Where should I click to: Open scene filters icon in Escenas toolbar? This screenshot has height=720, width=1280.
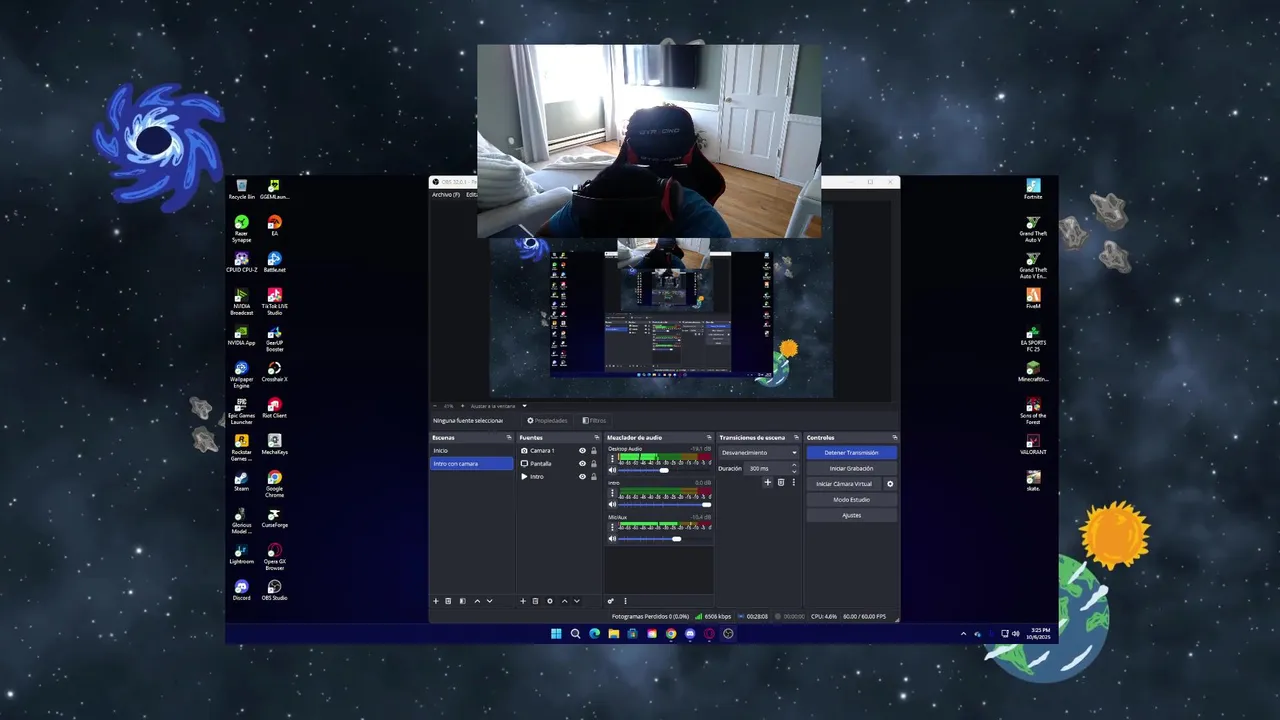pos(462,601)
